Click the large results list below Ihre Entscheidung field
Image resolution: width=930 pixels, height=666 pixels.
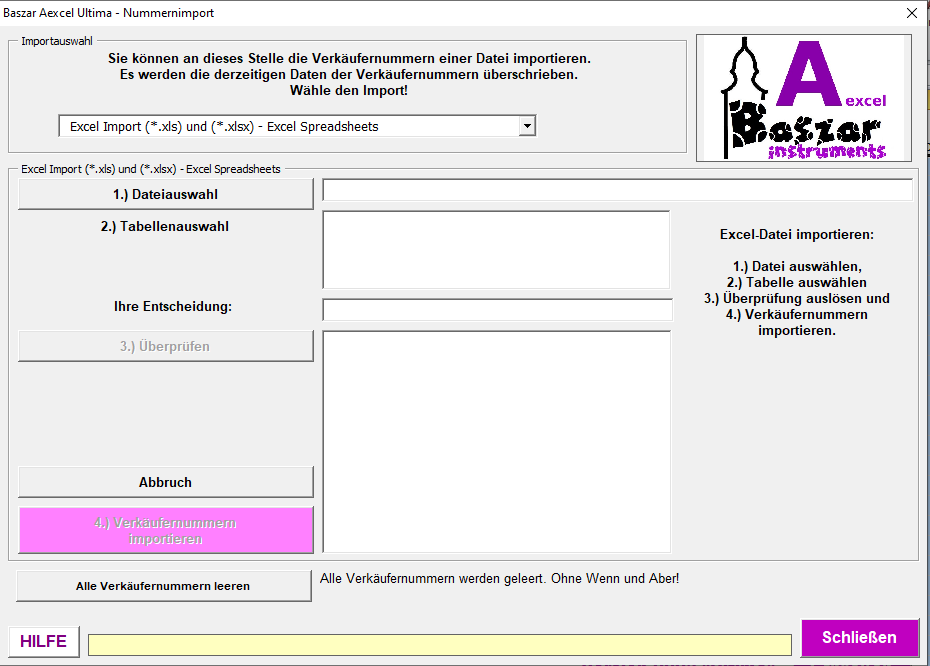click(496, 442)
